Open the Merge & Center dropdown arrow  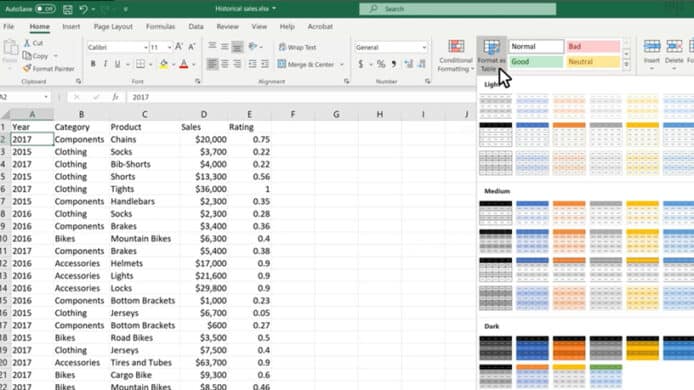click(x=342, y=65)
